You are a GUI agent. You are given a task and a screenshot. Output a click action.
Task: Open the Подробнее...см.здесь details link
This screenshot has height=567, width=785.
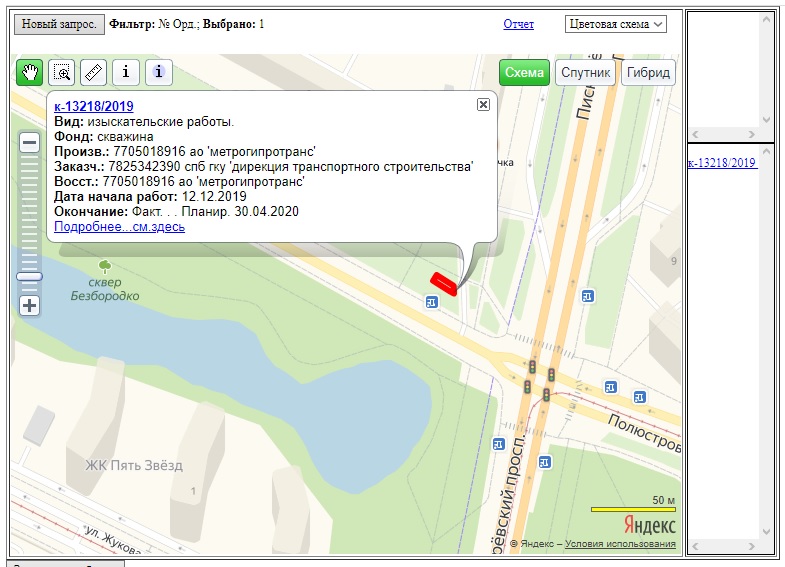[119, 227]
